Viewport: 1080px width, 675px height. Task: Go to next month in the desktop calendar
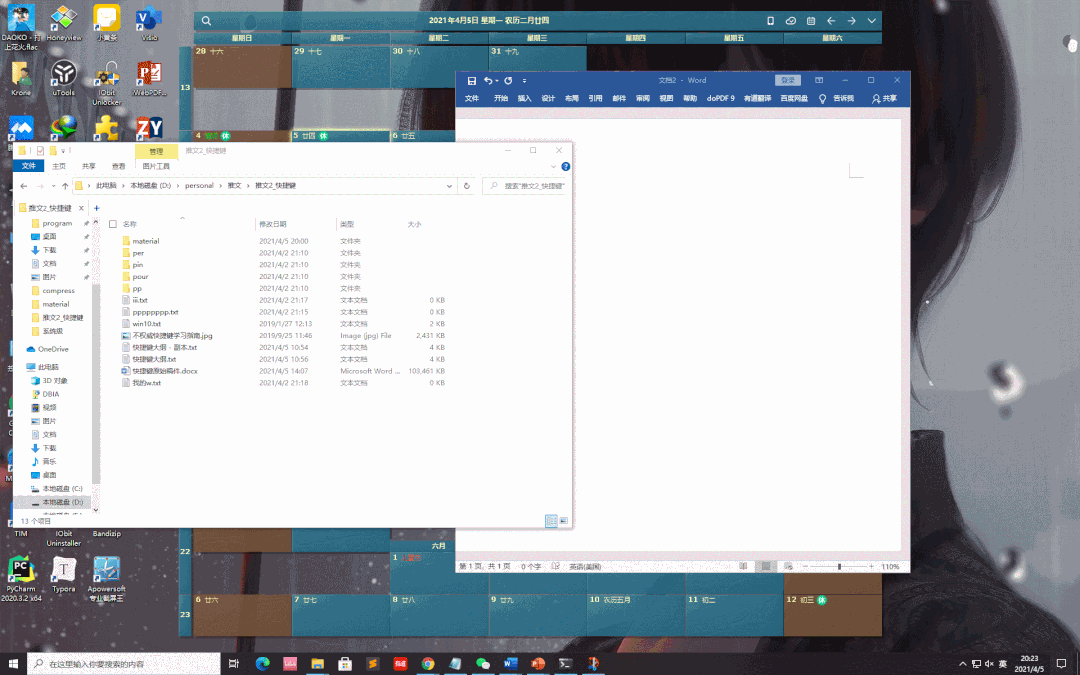(851, 21)
